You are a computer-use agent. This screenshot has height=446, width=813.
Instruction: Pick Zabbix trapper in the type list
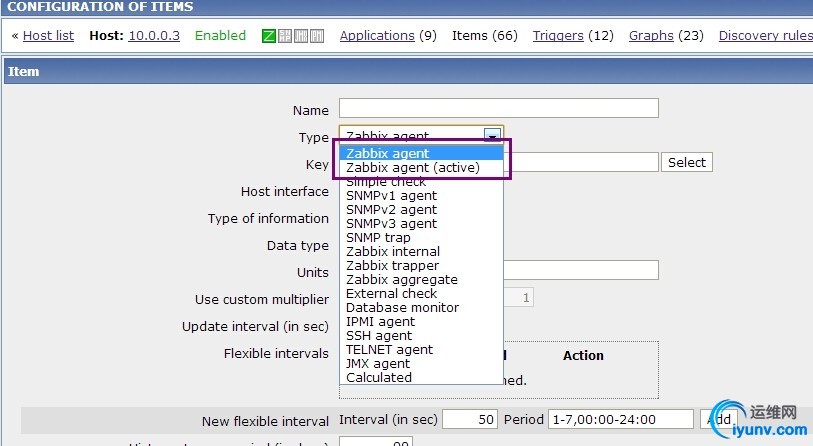[421, 266]
